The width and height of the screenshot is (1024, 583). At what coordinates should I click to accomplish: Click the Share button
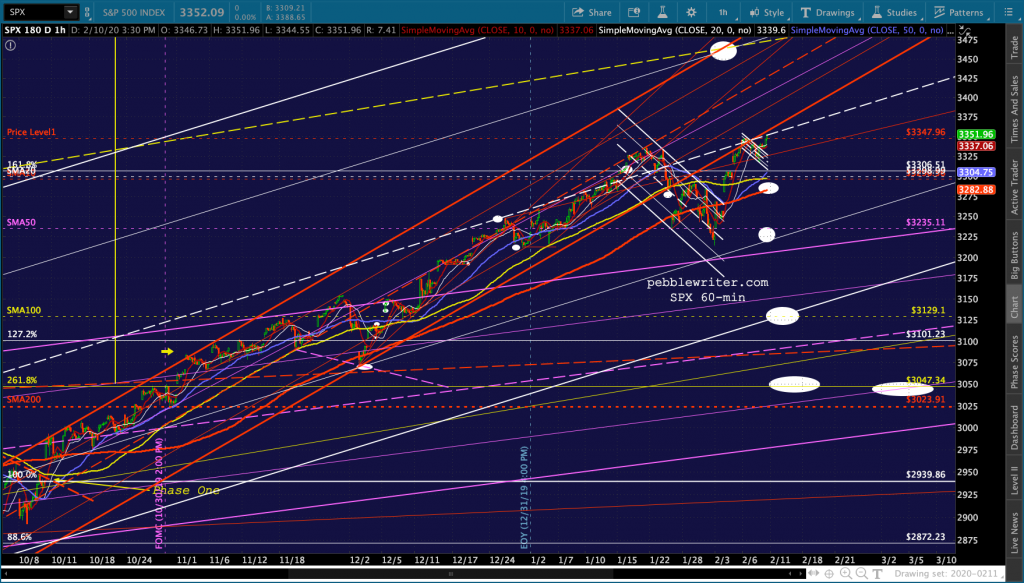(x=592, y=12)
